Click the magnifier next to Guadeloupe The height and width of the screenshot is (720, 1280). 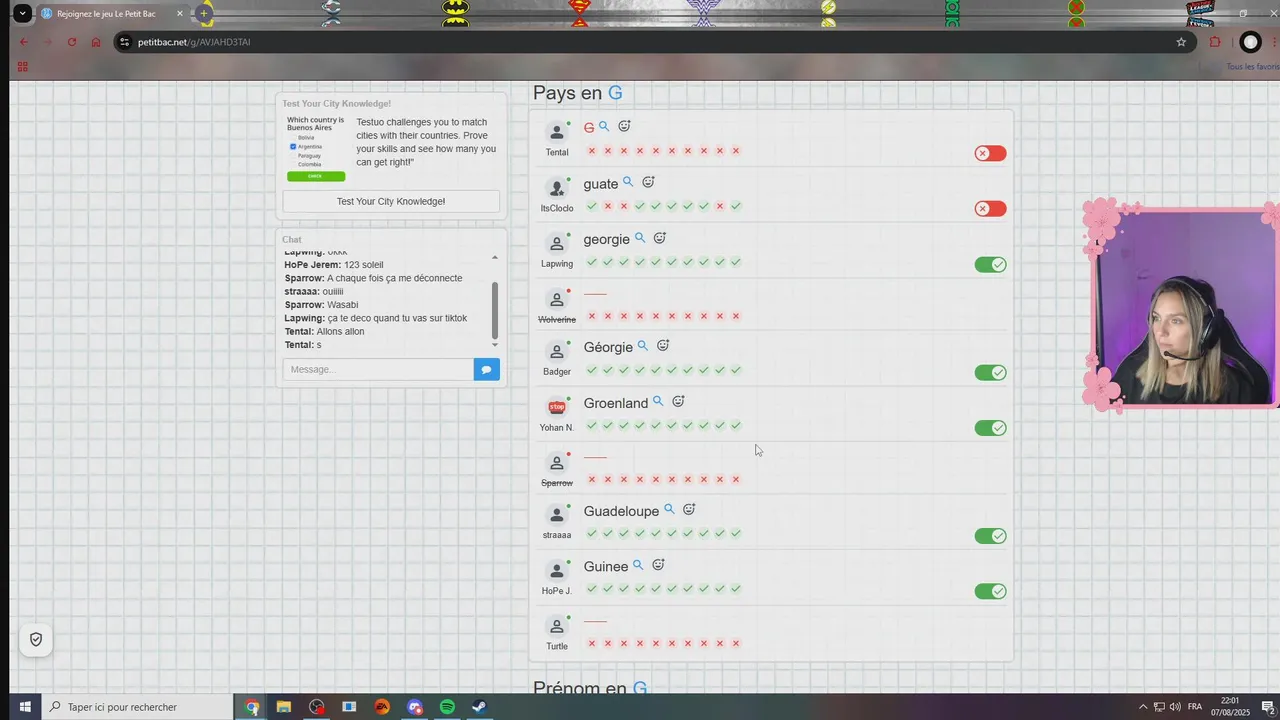click(x=670, y=509)
